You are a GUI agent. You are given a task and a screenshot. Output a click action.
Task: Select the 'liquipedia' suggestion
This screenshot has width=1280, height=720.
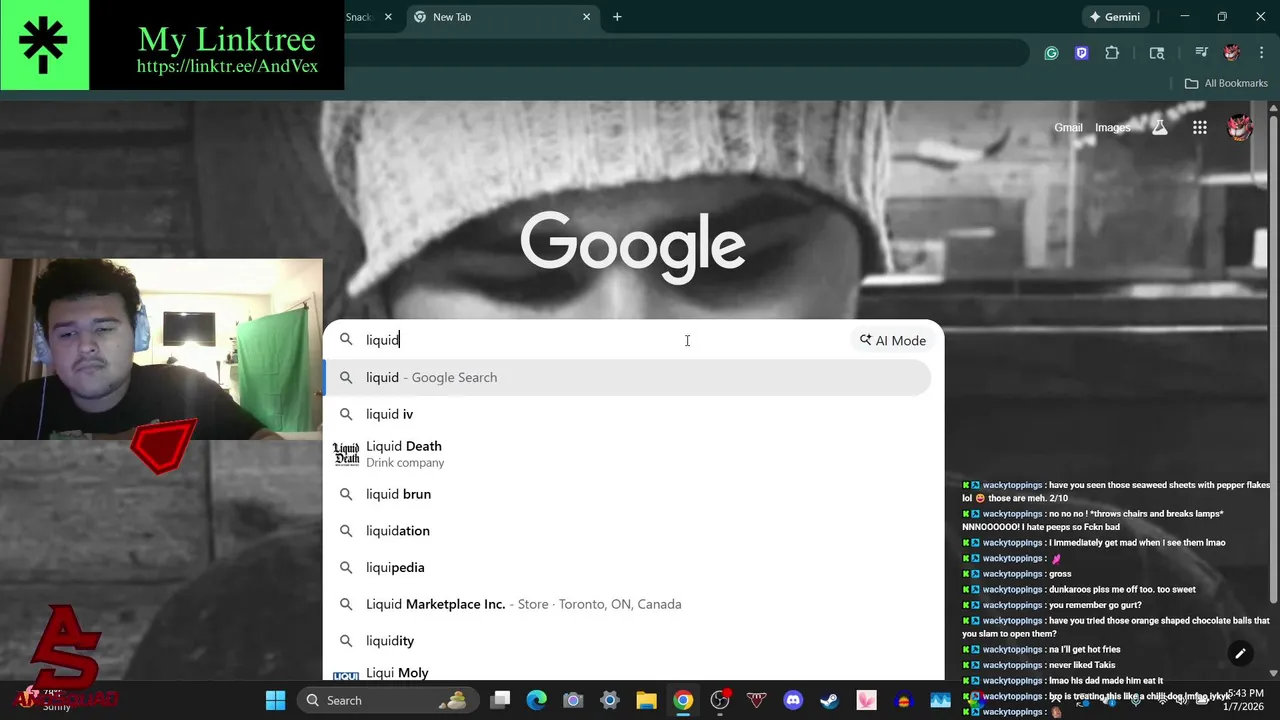coord(628,567)
